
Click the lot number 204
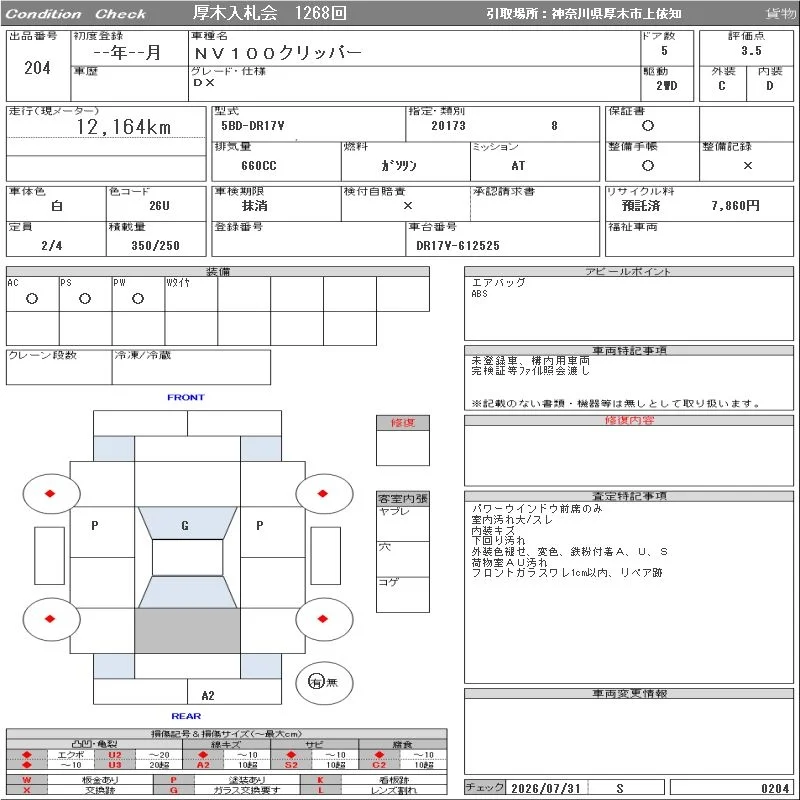[37, 68]
